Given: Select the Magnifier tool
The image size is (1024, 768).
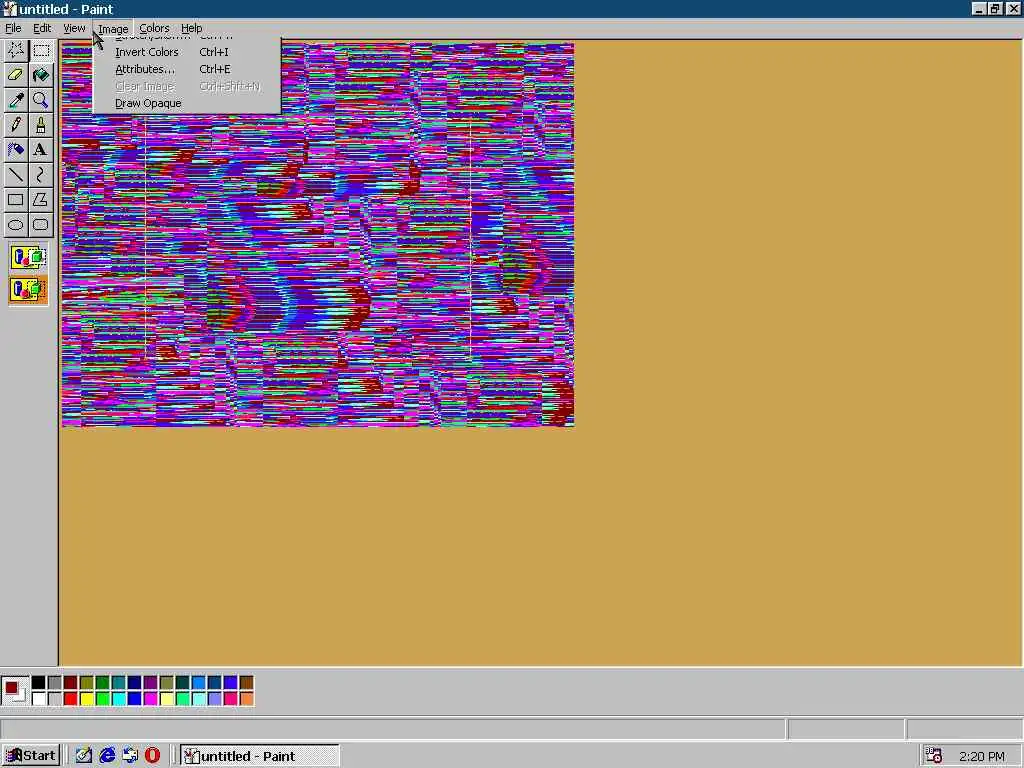Looking at the screenshot, I should 40,100.
